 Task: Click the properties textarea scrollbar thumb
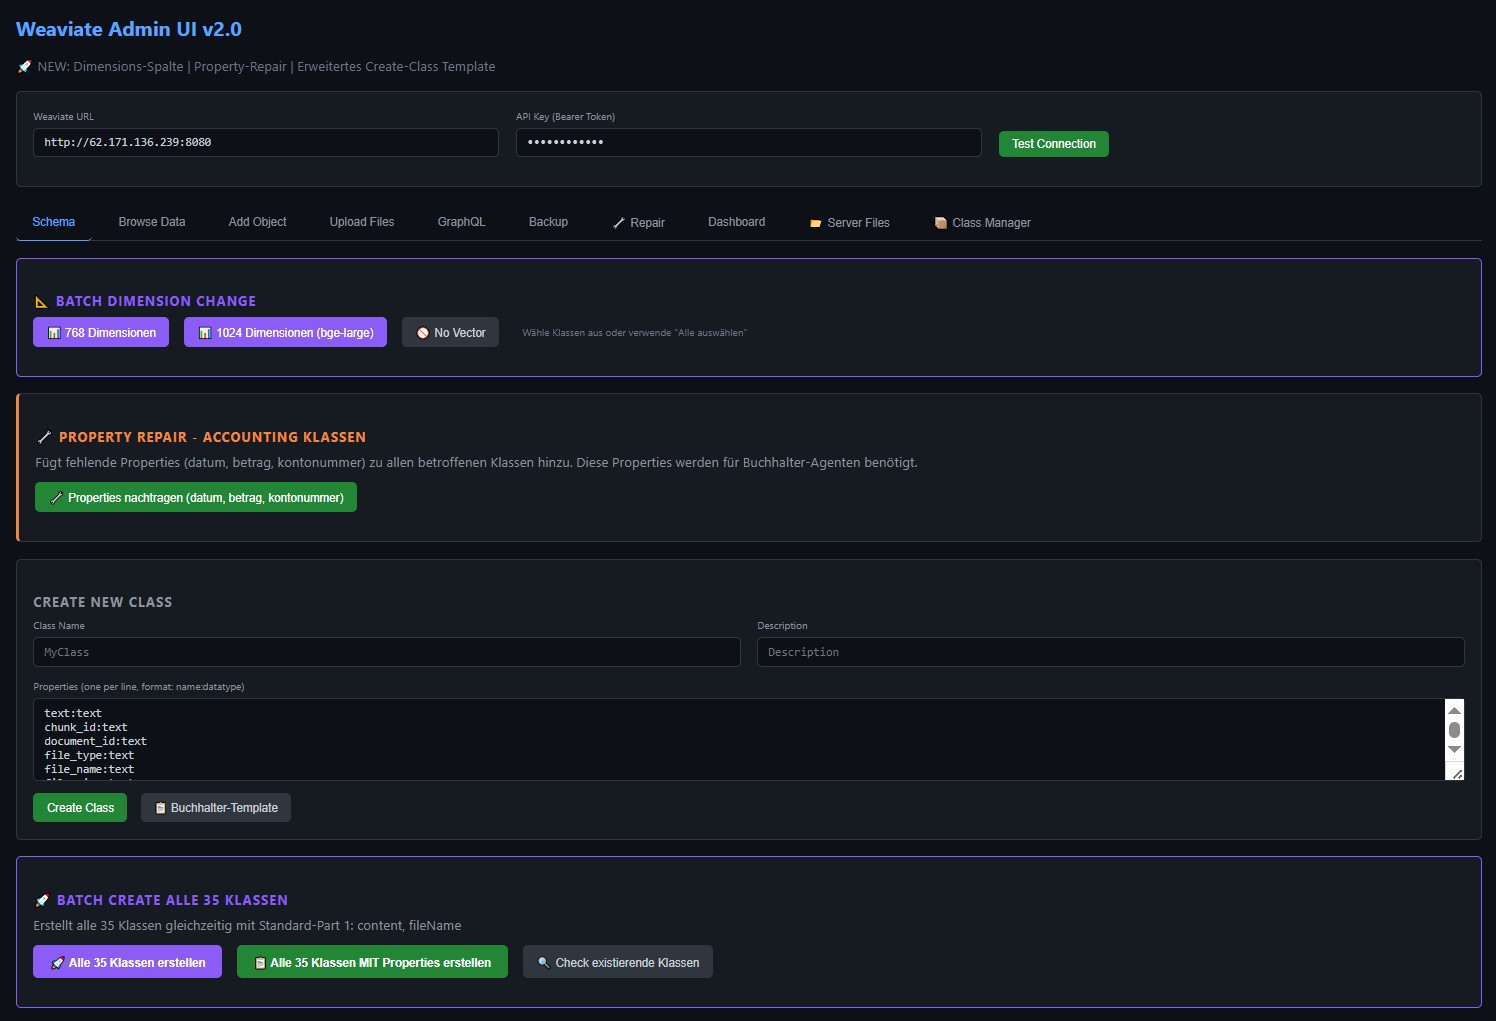(1455, 730)
